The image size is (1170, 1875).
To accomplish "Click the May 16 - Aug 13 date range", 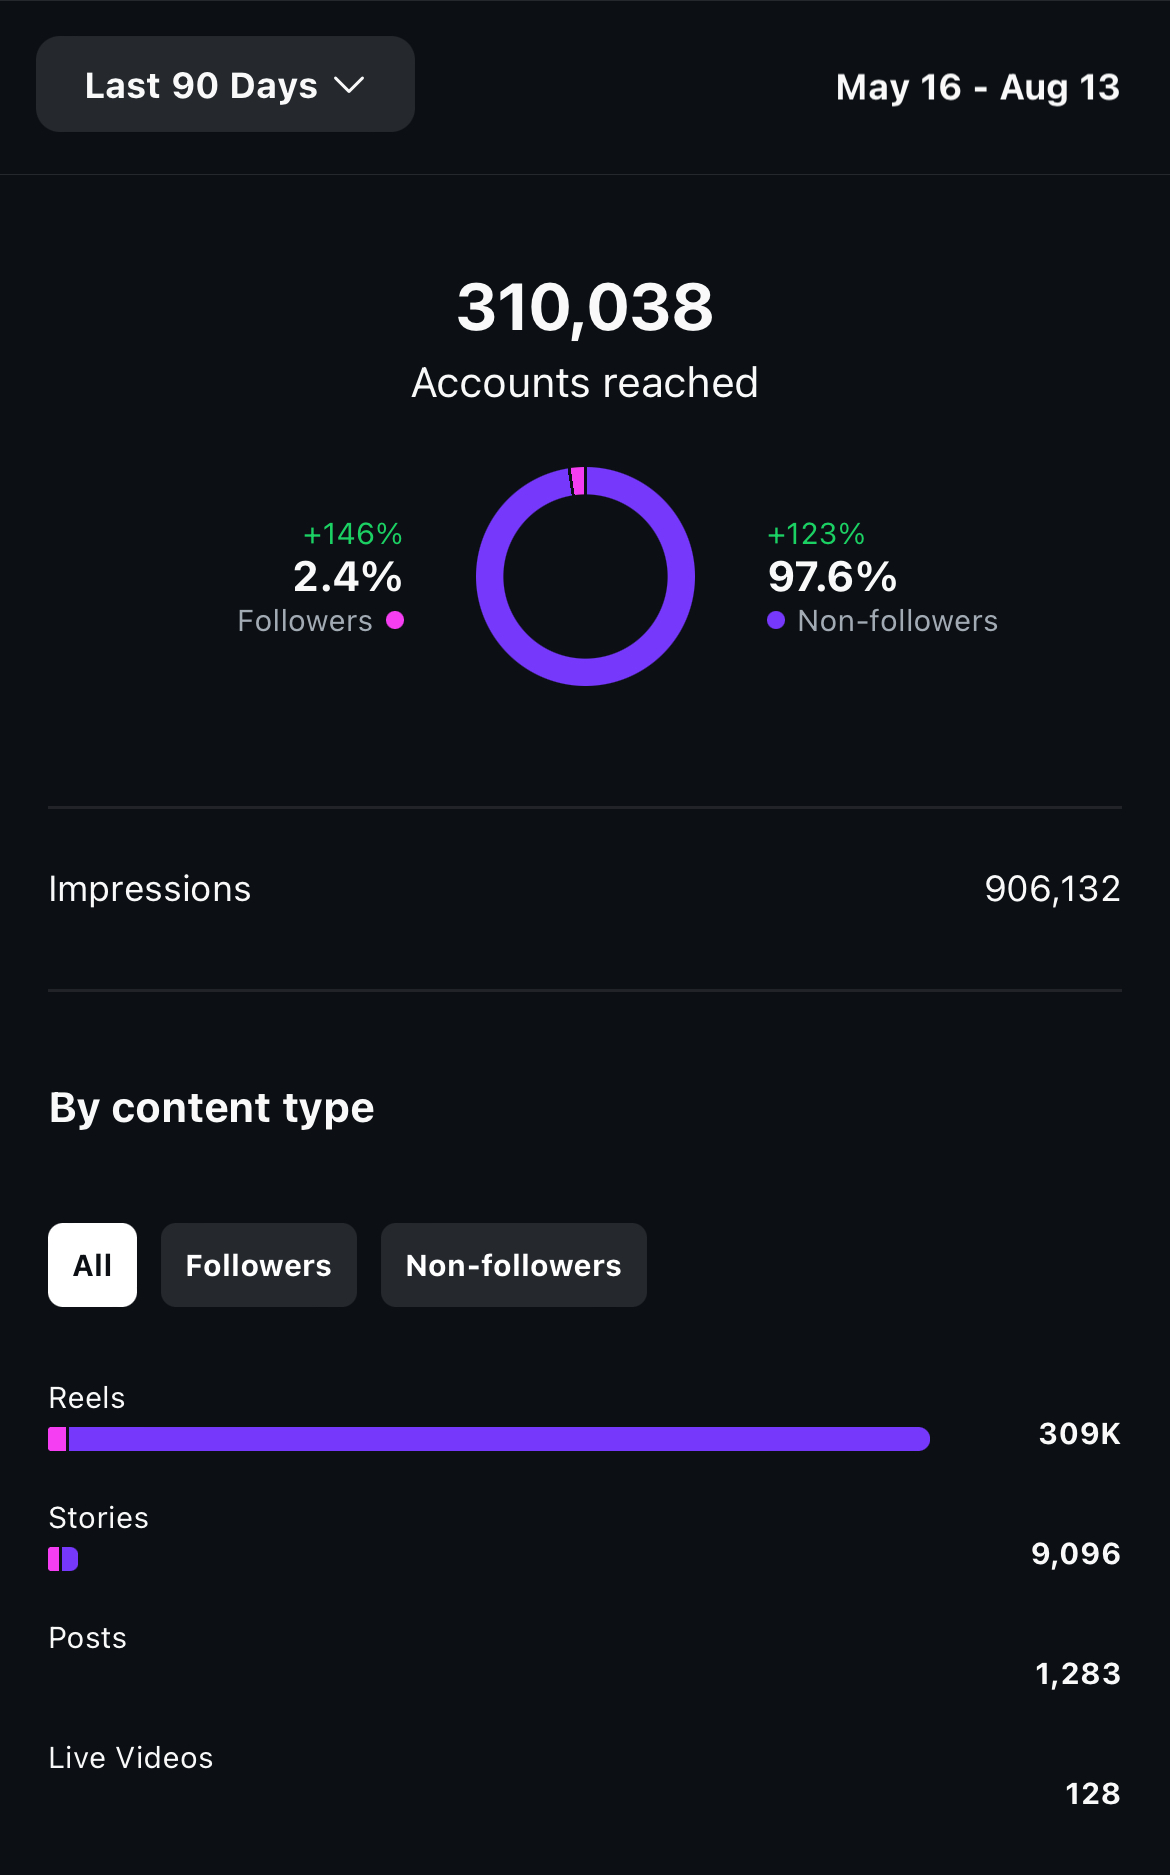I will 977,87.
